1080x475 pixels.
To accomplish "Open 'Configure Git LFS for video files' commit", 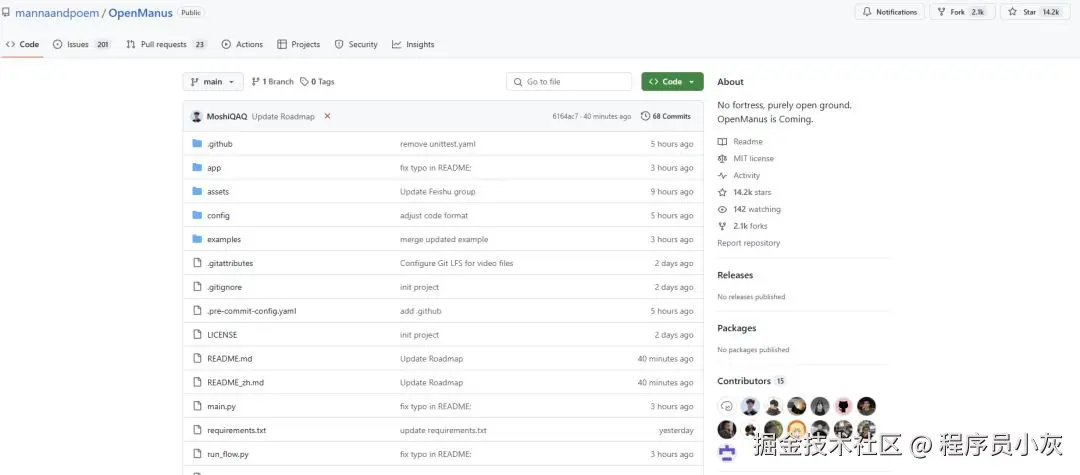I will [x=456, y=263].
